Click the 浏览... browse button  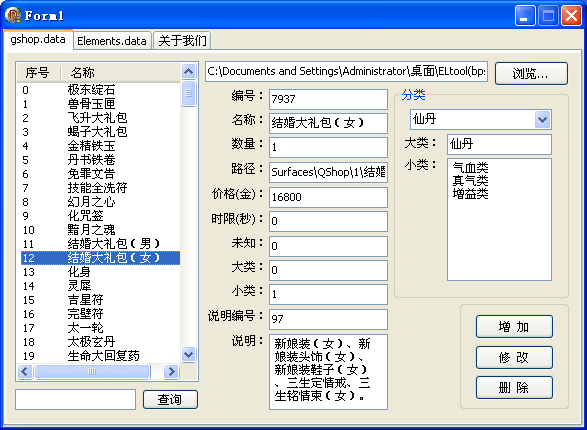pos(531,73)
